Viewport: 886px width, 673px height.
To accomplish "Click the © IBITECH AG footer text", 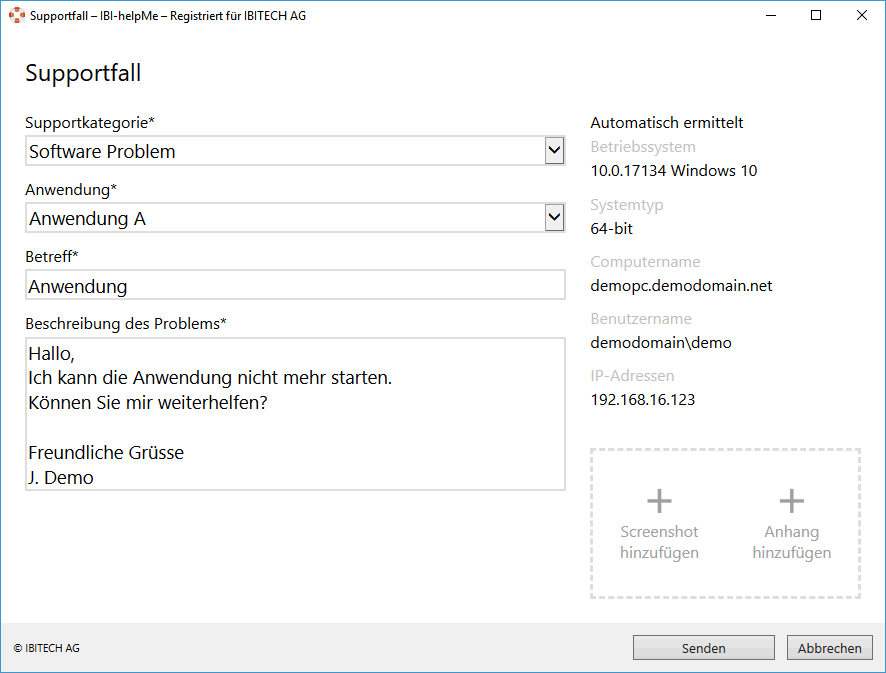I will pyautogui.click(x=46, y=648).
